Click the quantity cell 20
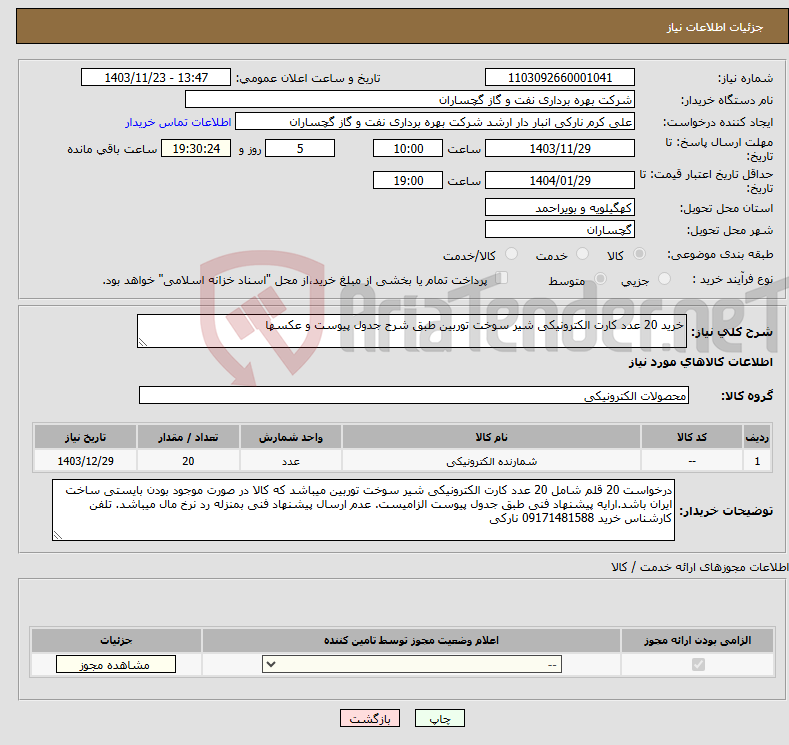The image size is (789, 745). click(188, 461)
